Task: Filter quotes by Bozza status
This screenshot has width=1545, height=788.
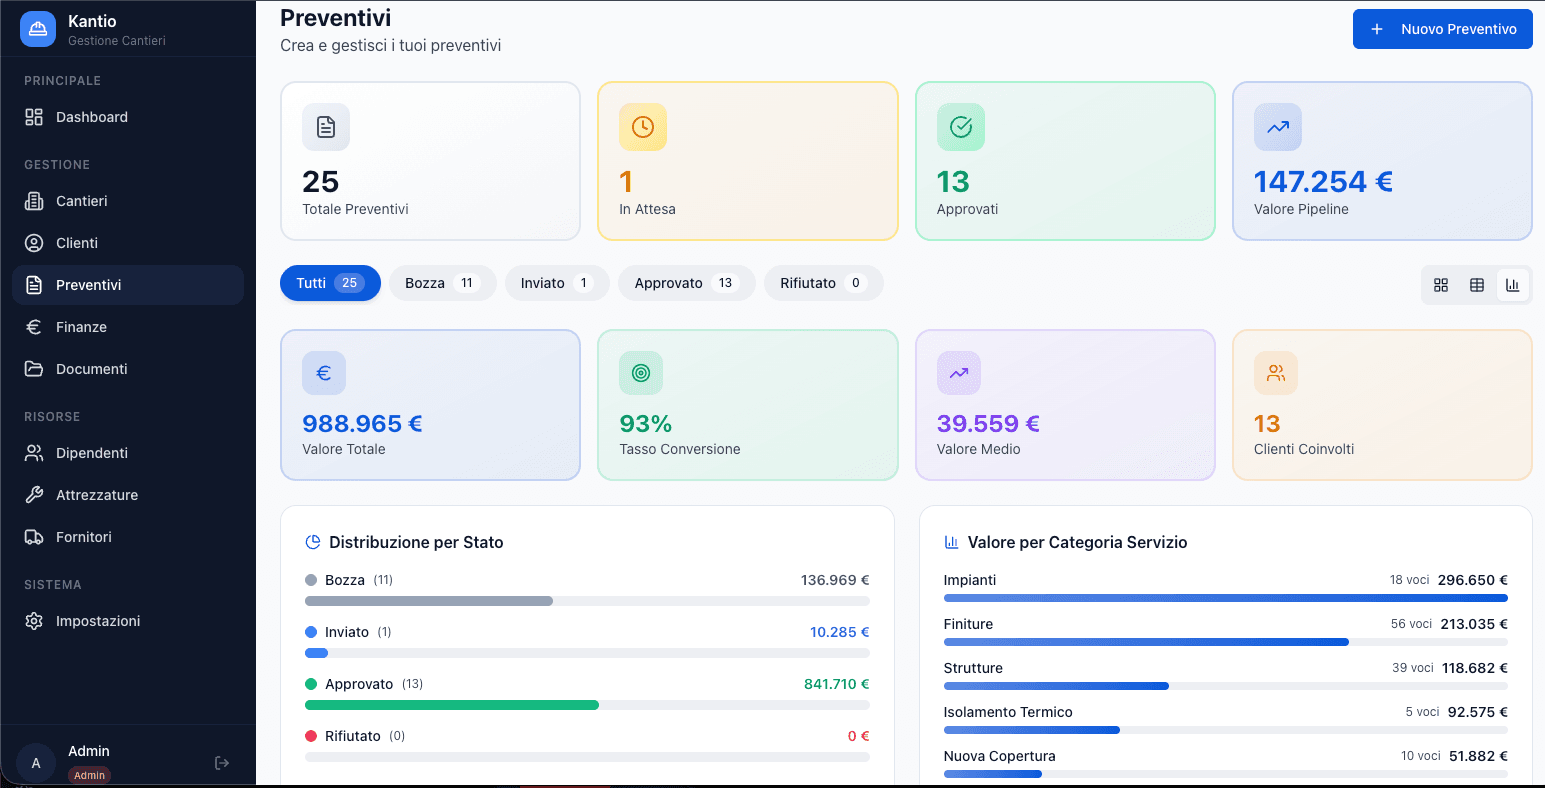Action: [443, 283]
